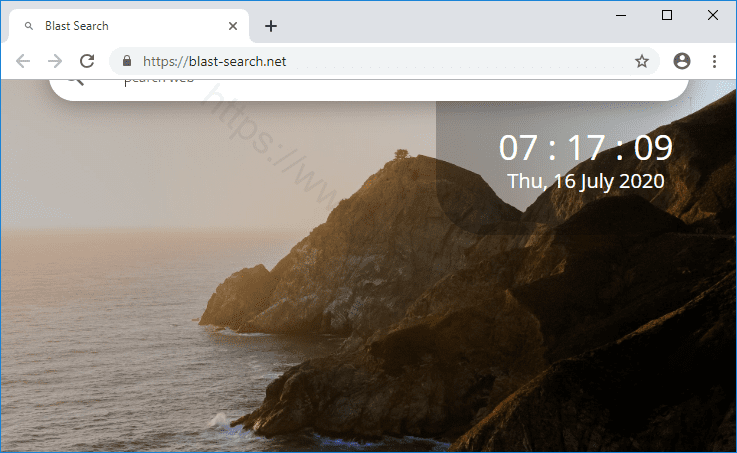Open a new tab with plus button
This screenshot has height=453, width=737.
(270, 26)
